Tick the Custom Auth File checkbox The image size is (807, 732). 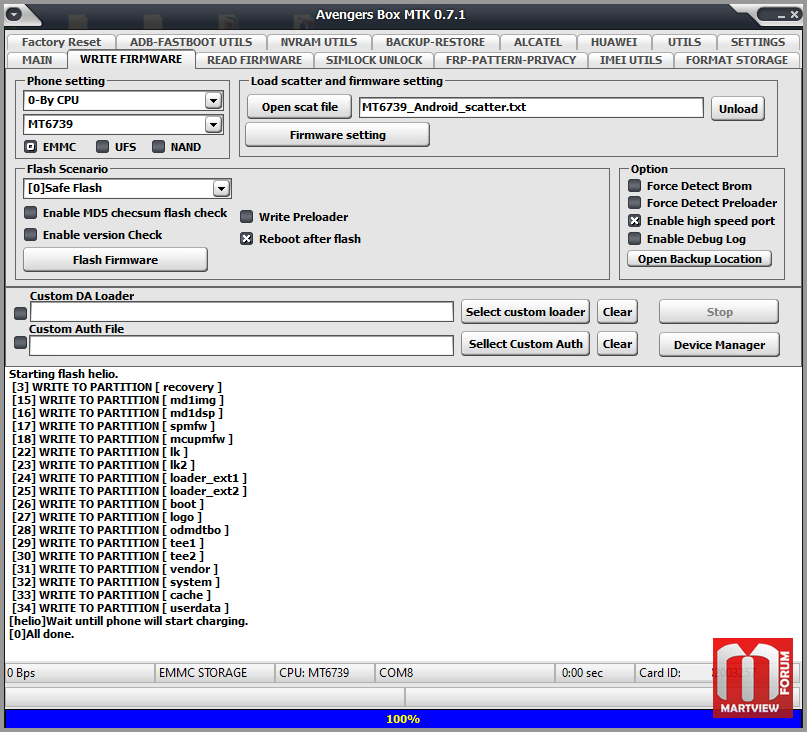(20, 342)
